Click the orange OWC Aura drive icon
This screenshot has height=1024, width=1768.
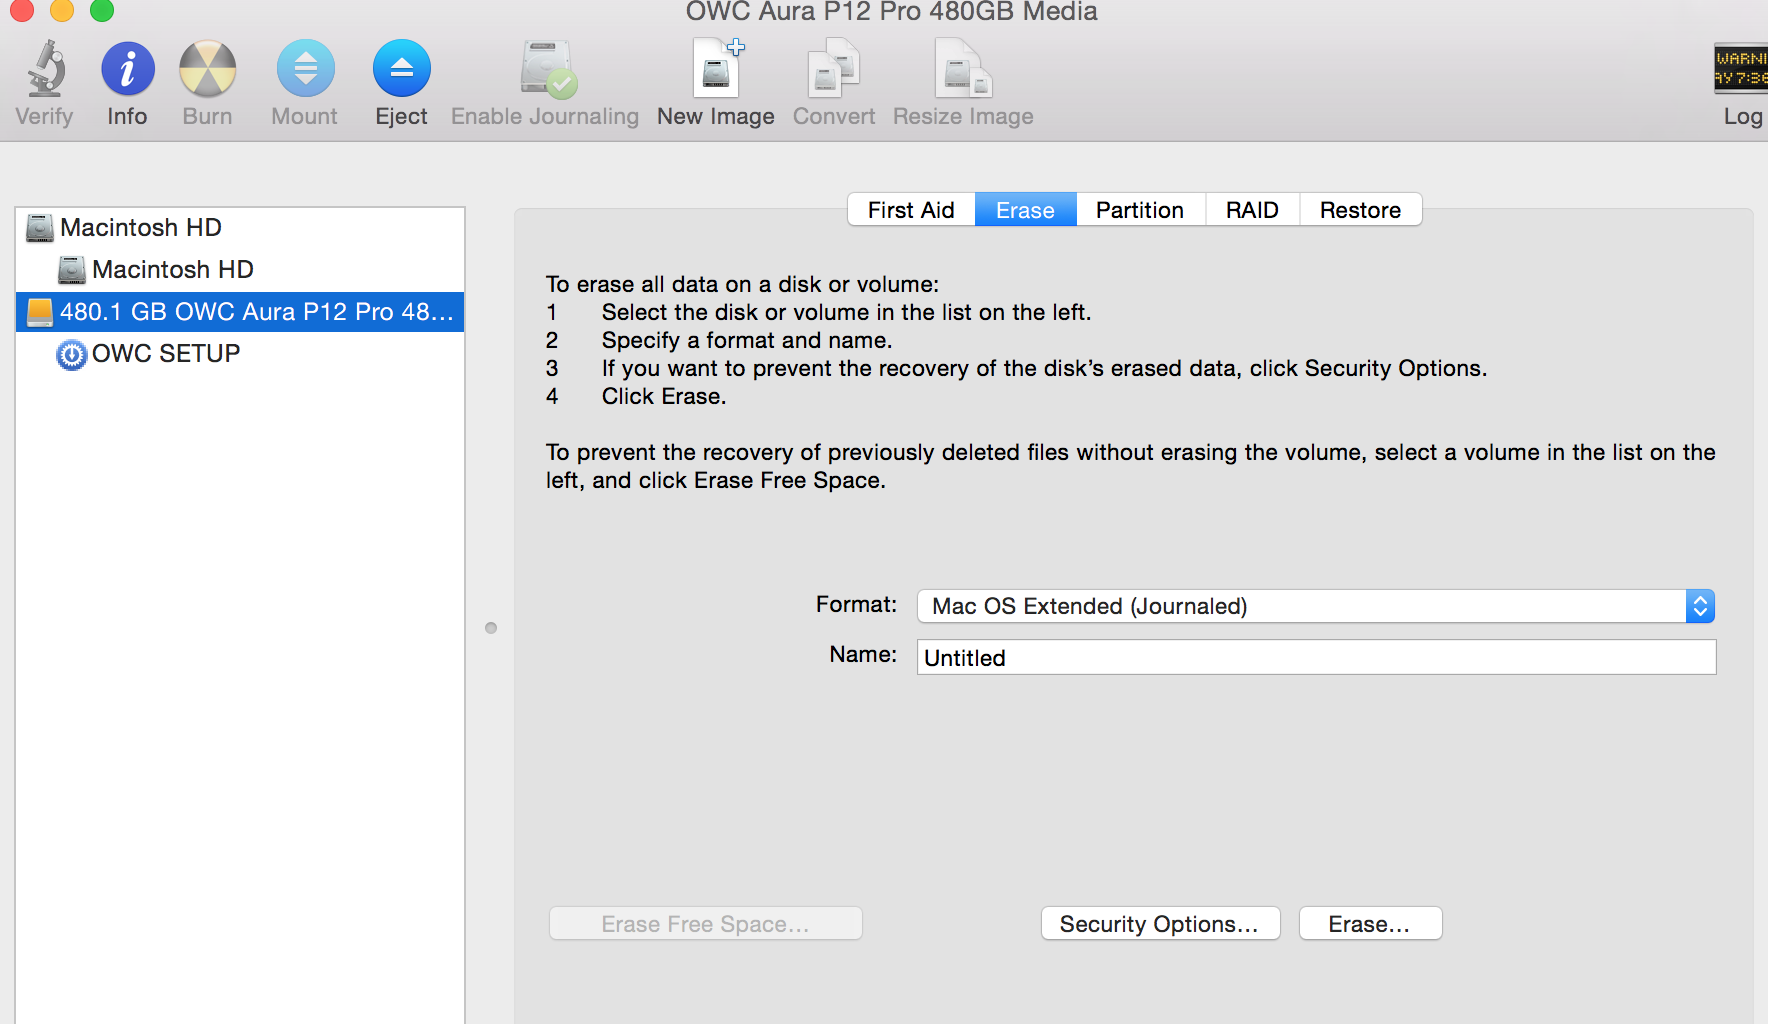pos(40,312)
